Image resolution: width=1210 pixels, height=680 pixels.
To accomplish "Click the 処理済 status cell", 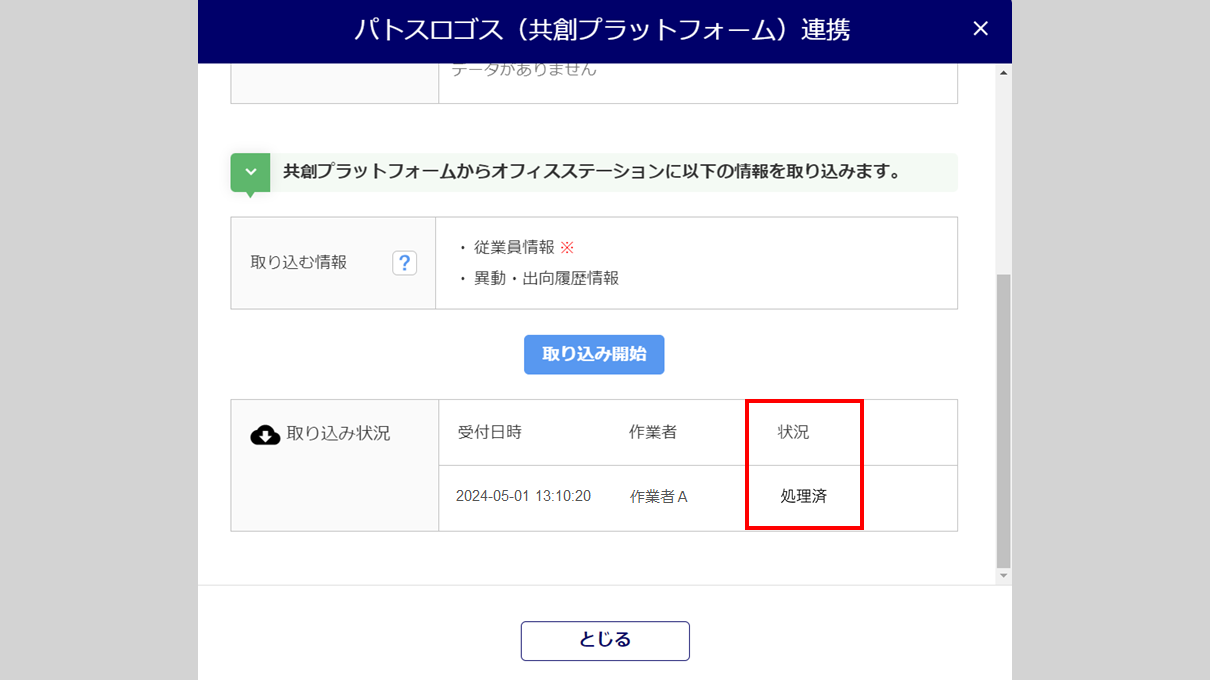I will click(803, 497).
